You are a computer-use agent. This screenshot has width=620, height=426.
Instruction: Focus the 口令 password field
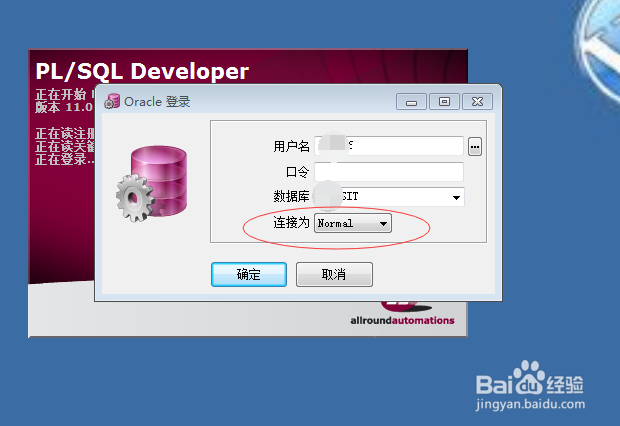(x=389, y=172)
